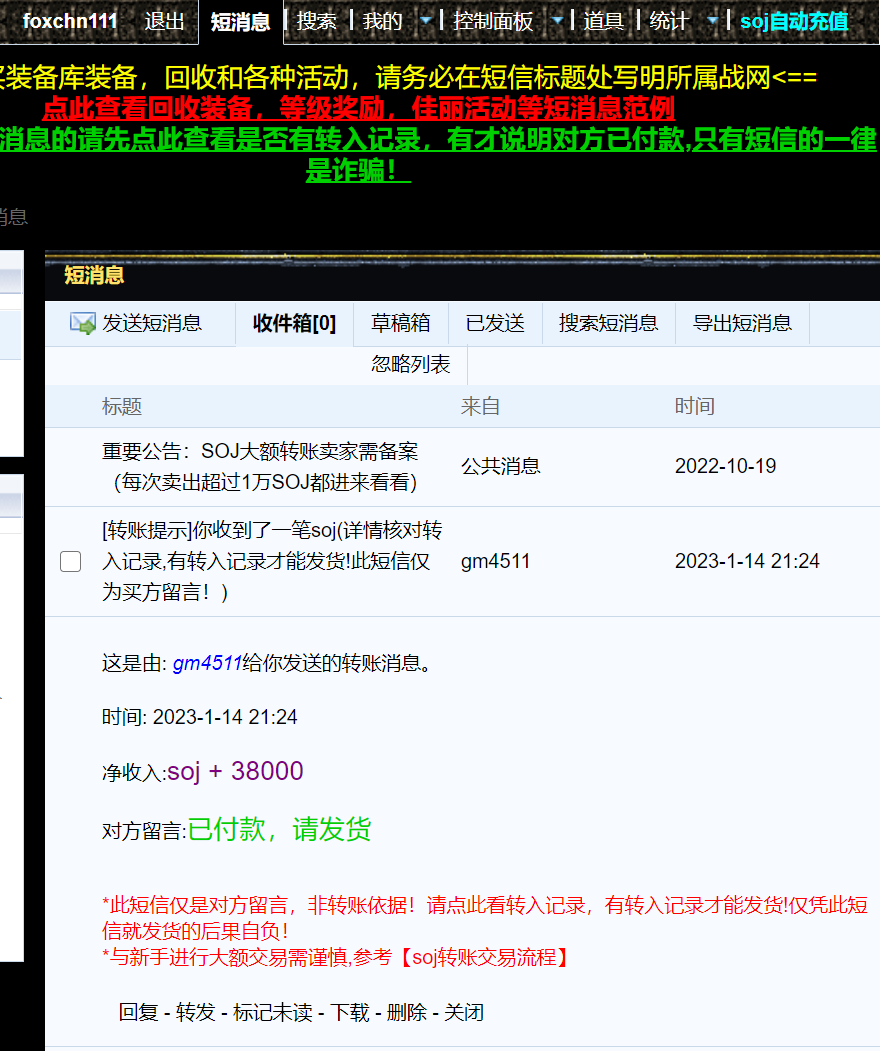This screenshot has width=880, height=1051.
Task: Open the 重要公告 SOJ大额转账 announcement
Action: point(260,466)
